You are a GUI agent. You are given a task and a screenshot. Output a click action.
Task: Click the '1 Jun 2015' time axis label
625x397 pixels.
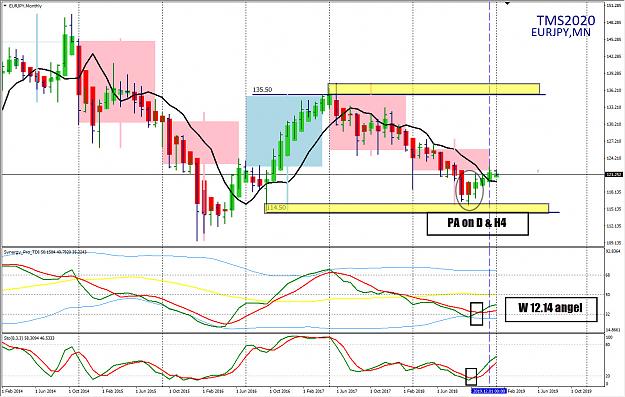coord(145,391)
